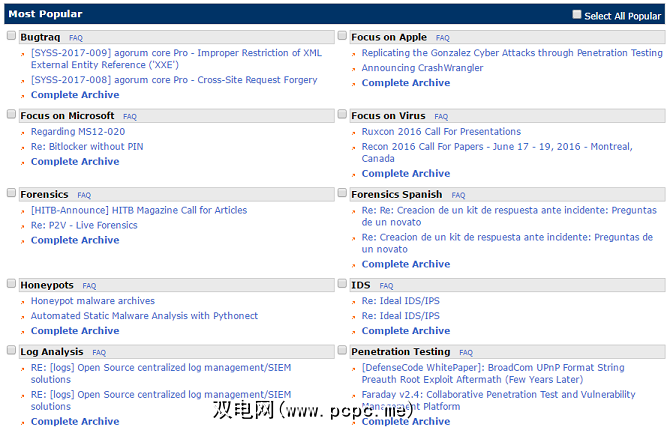The image size is (670, 433).
Task: Check the IDS list checkbox
Action: pos(342,283)
